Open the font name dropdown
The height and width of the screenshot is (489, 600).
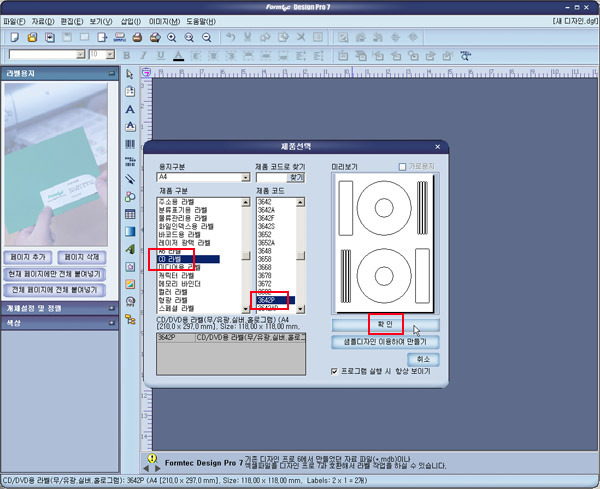click(80, 55)
